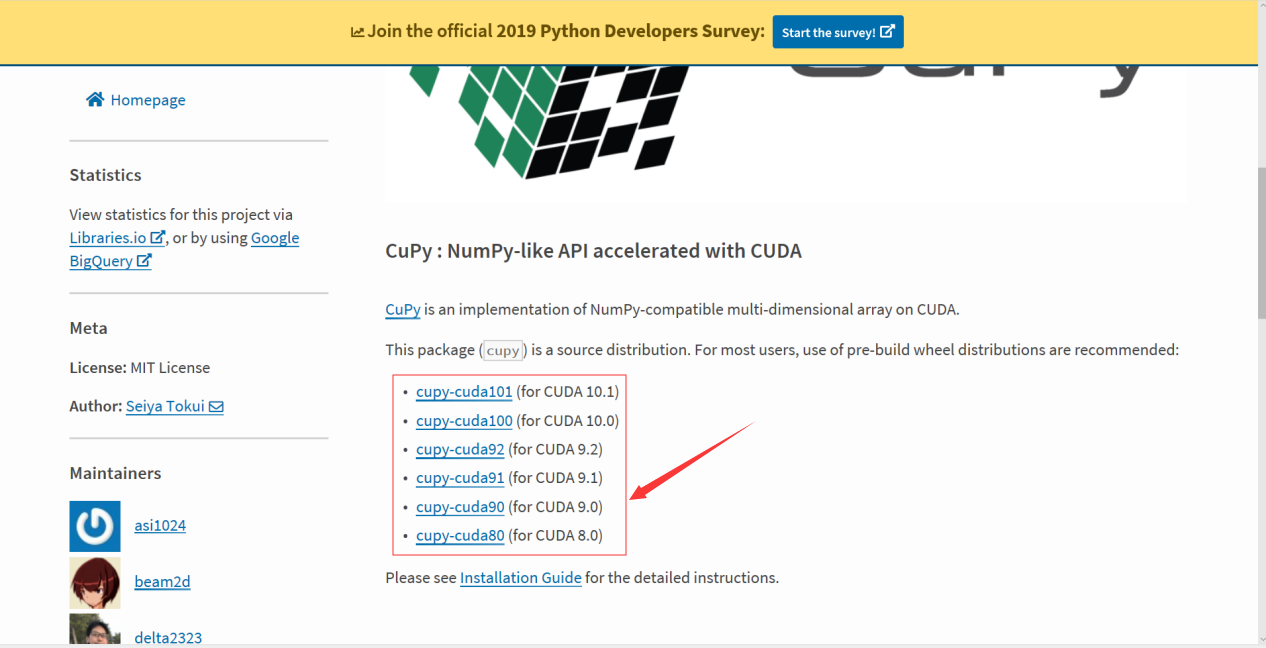Click the home icon next to Homepage
Viewport: 1266px width, 648px height.
pyautogui.click(x=95, y=99)
